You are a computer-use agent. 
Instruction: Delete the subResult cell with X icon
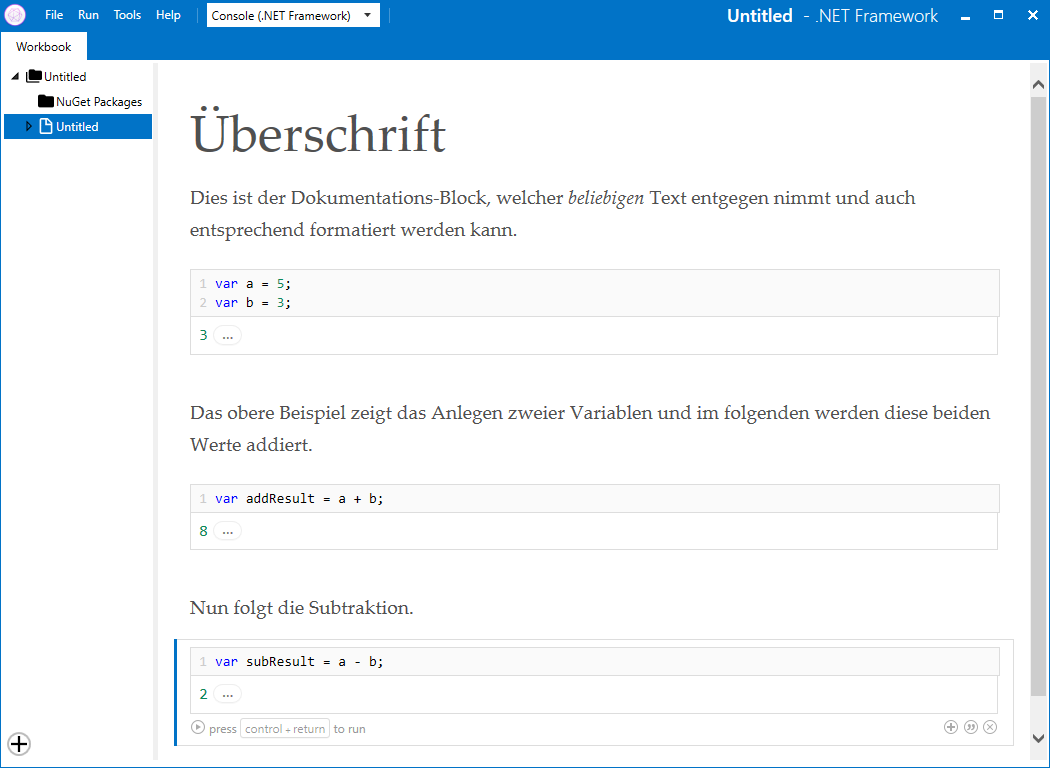click(x=990, y=727)
